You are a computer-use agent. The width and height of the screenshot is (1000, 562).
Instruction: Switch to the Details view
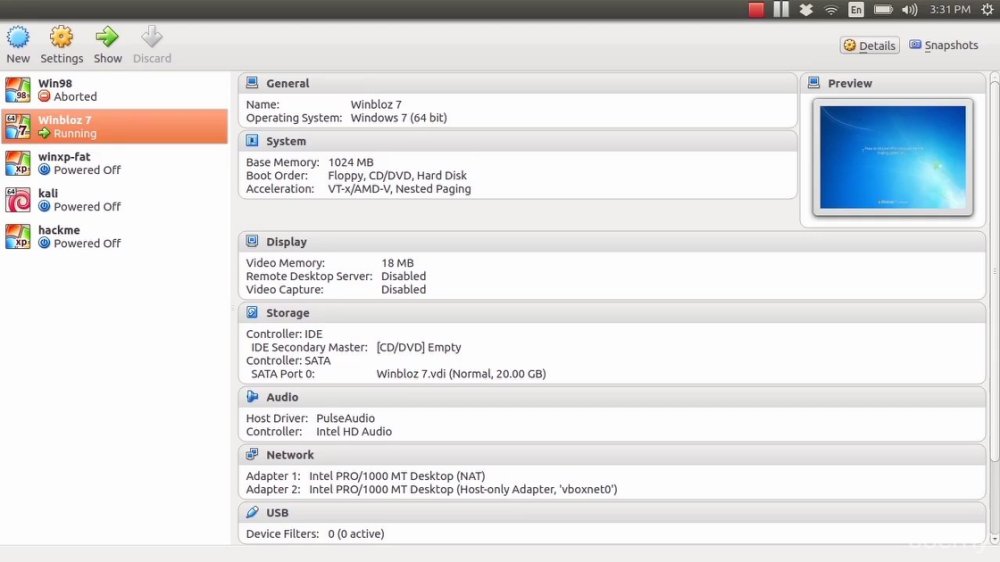click(x=869, y=45)
